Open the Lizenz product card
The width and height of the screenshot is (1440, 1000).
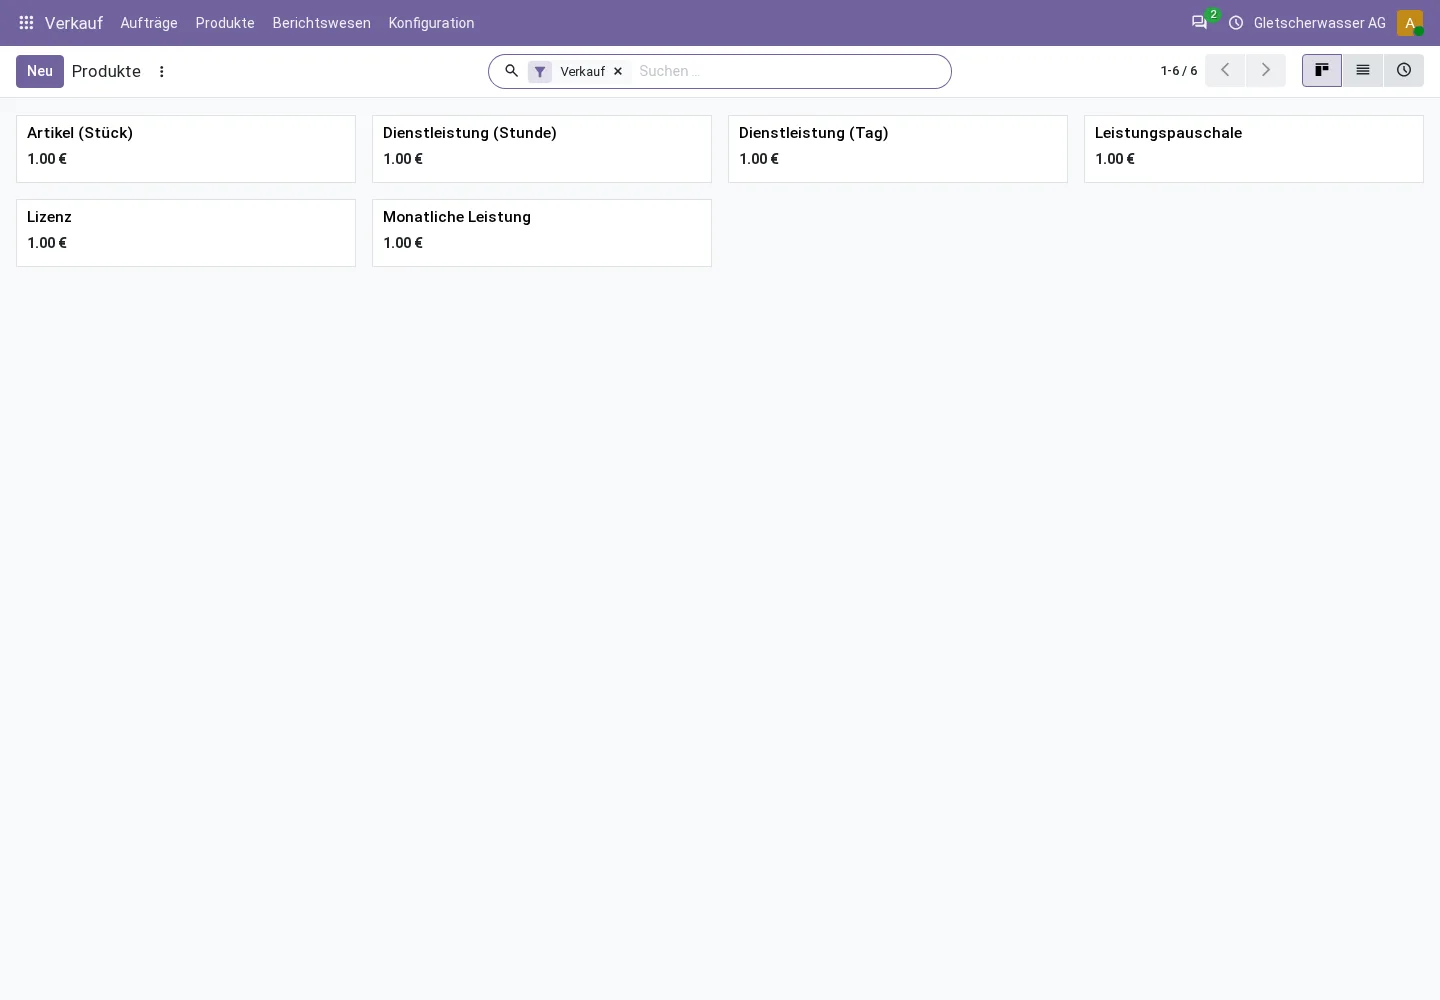(x=186, y=233)
